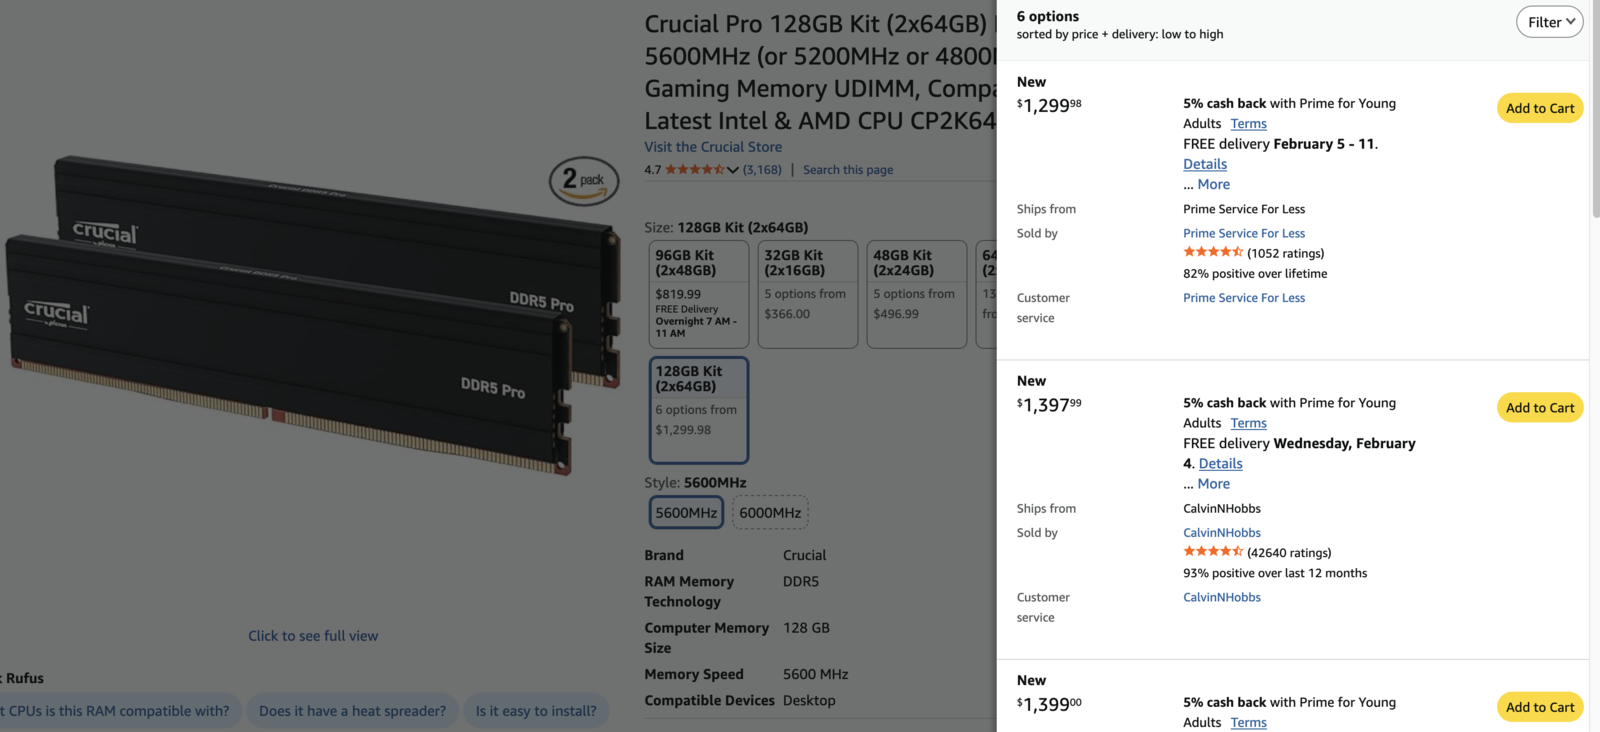Choose the 48GB Kit (2x24GB) size
Image resolution: width=1600 pixels, height=732 pixels.
coord(917,294)
